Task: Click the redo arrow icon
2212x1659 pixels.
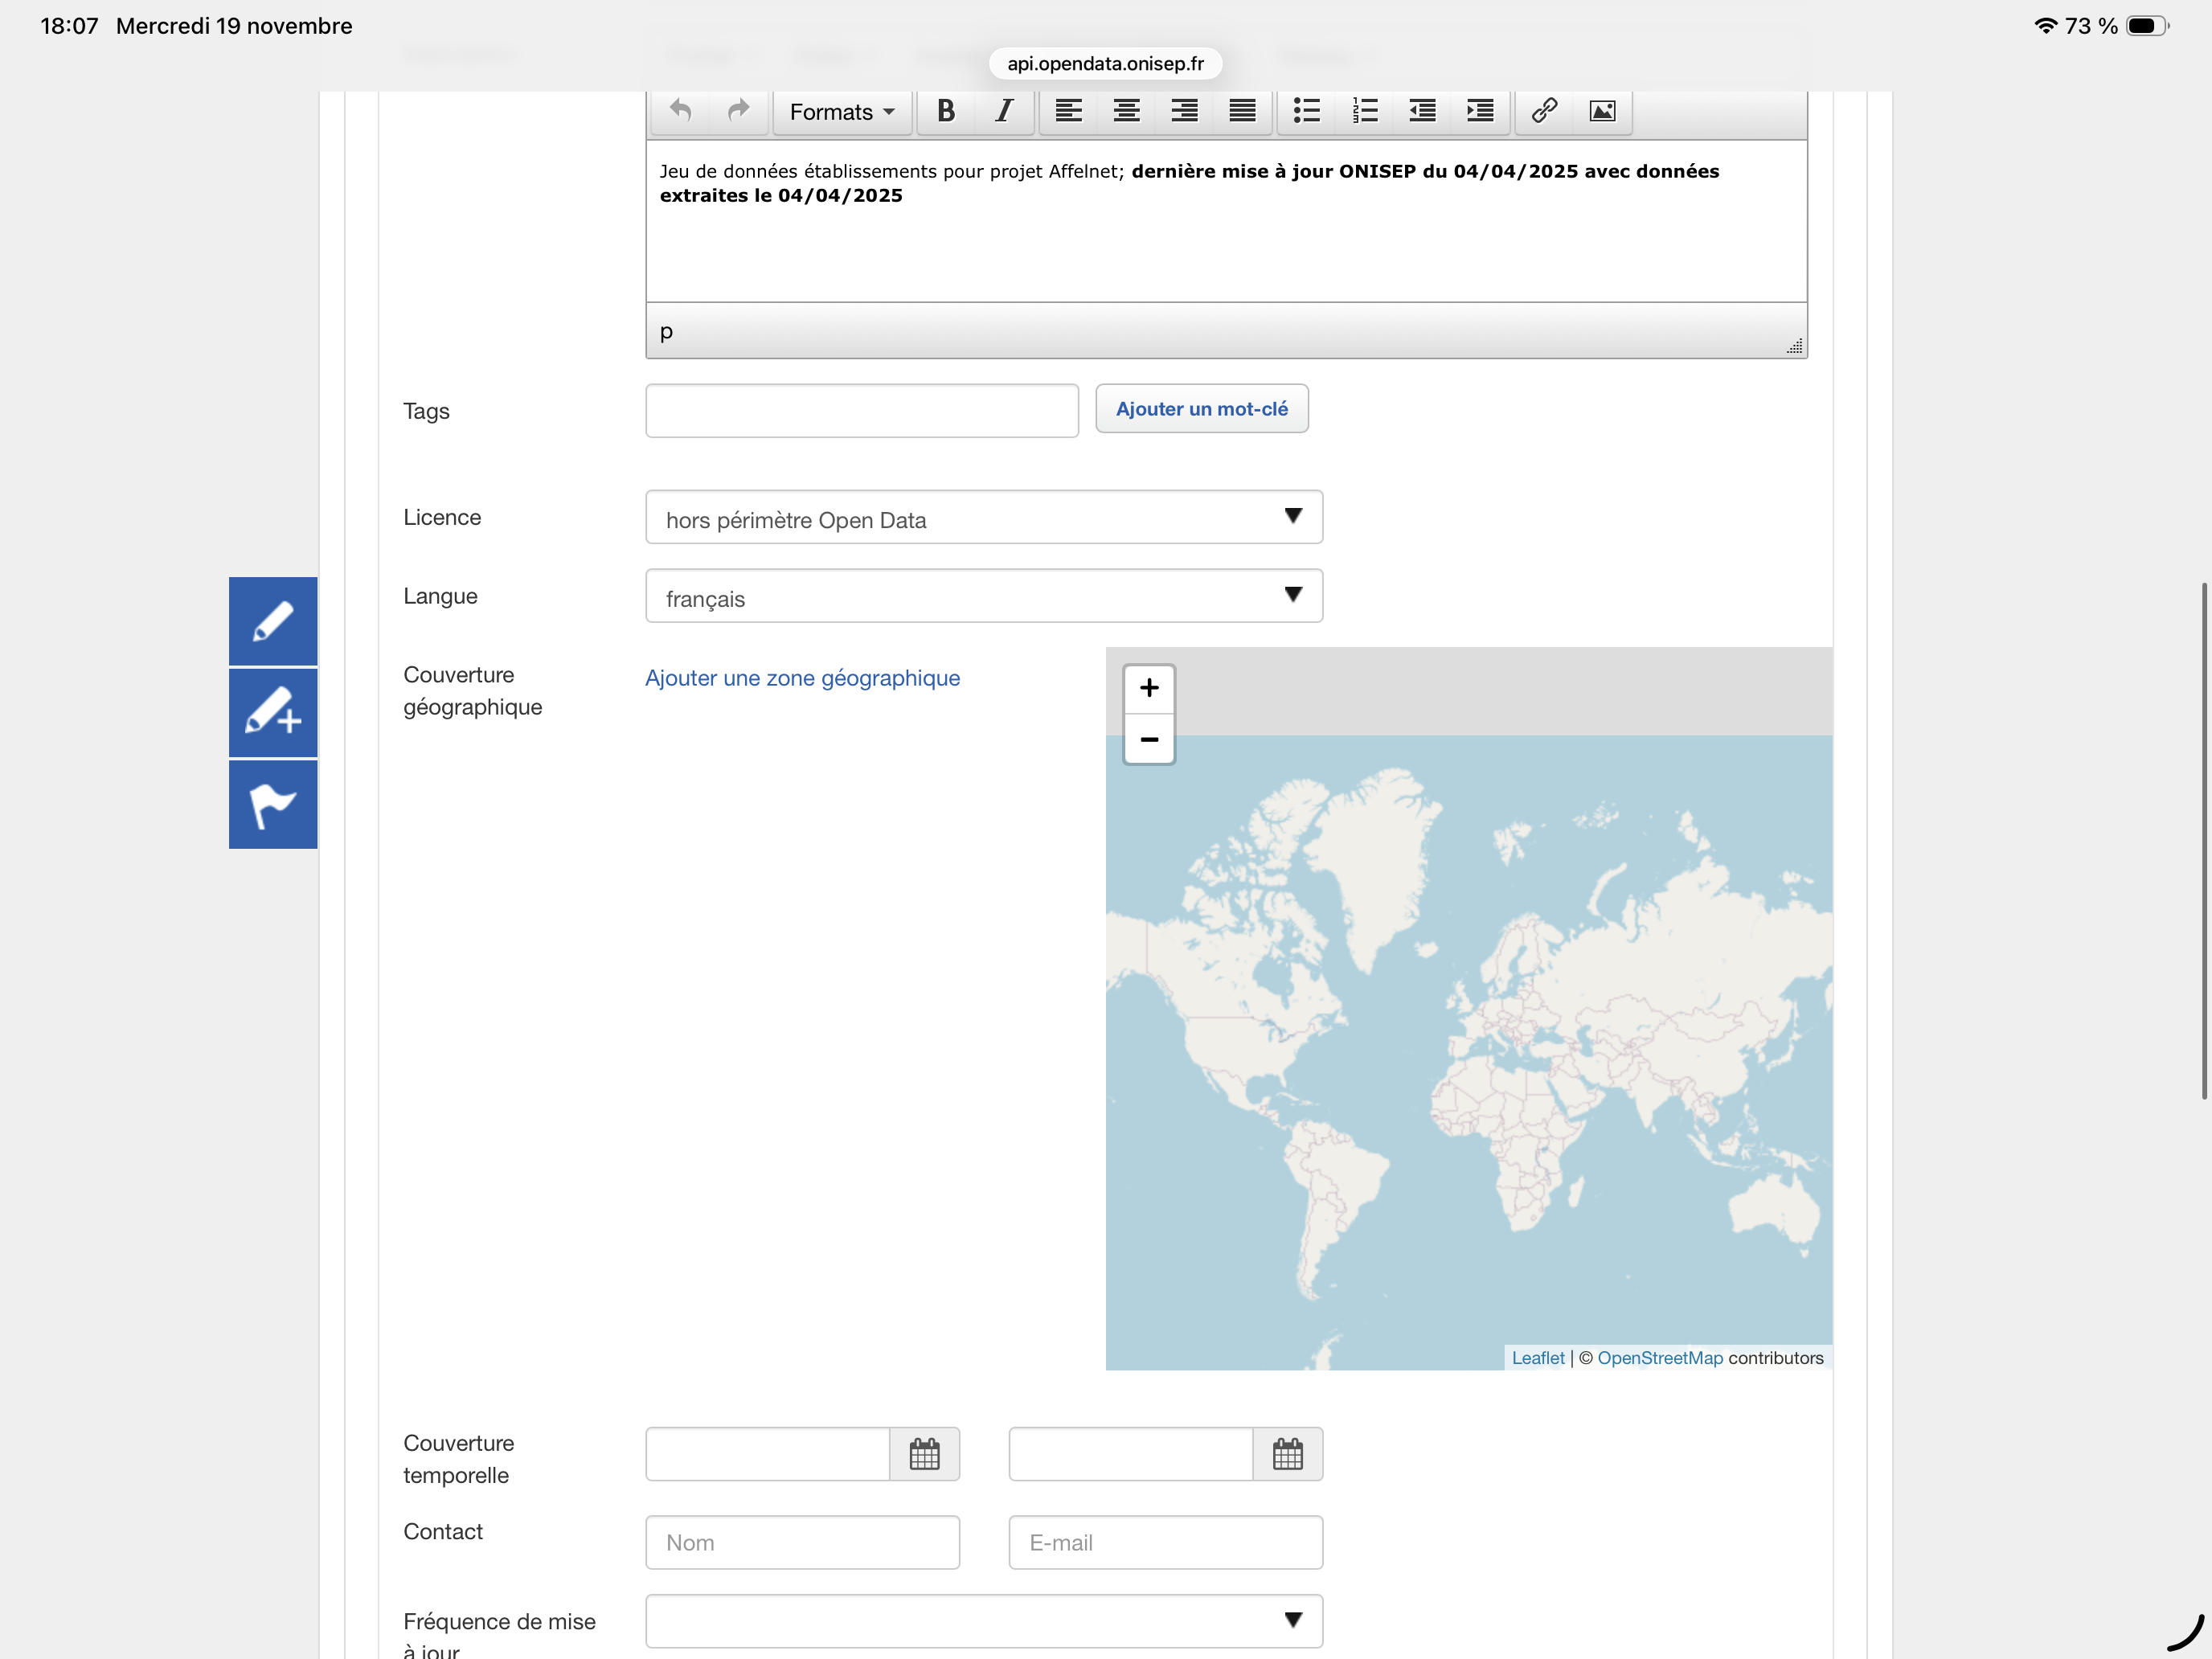Action: click(738, 111)
